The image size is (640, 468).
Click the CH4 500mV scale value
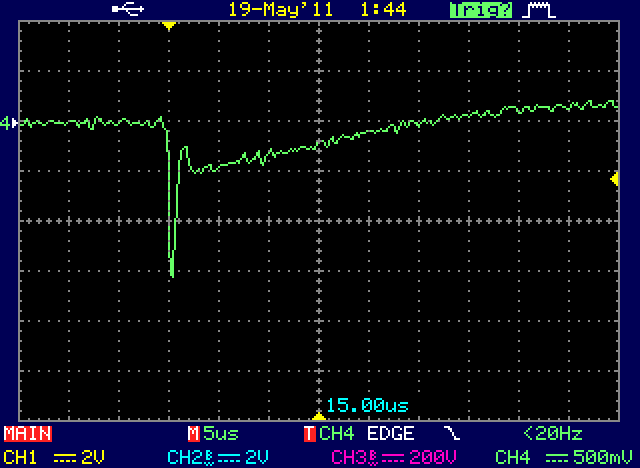[603, 457]
